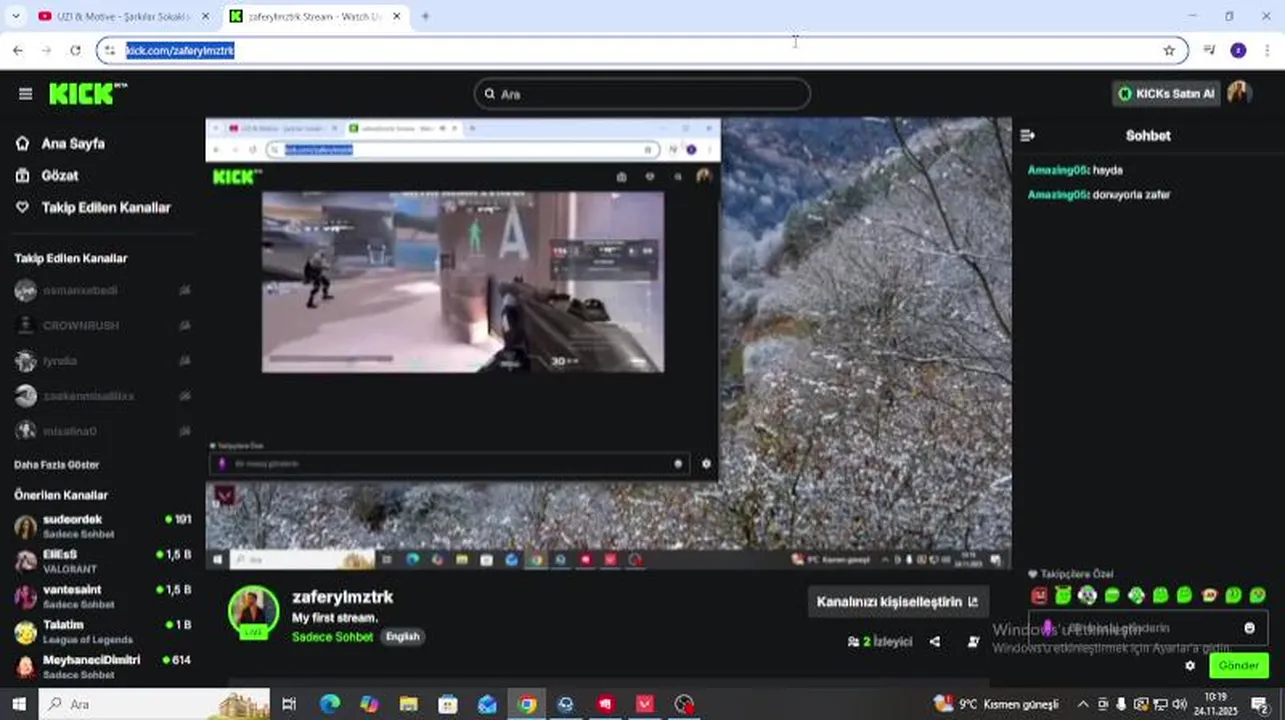
Task: Reload the page
Action: [x=75, y=50]
